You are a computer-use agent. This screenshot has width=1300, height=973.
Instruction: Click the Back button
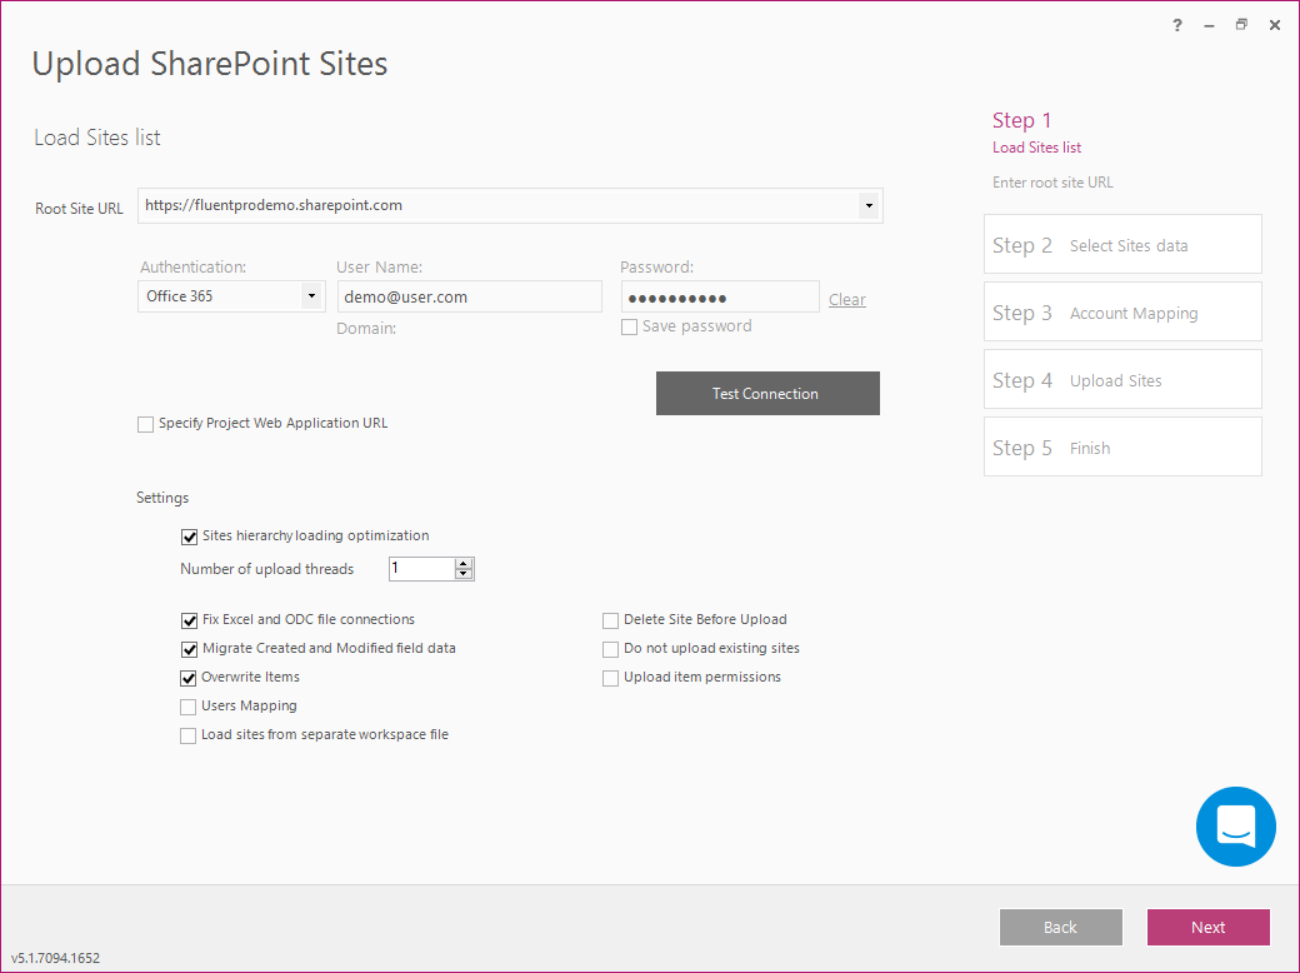click(1061, 927)
